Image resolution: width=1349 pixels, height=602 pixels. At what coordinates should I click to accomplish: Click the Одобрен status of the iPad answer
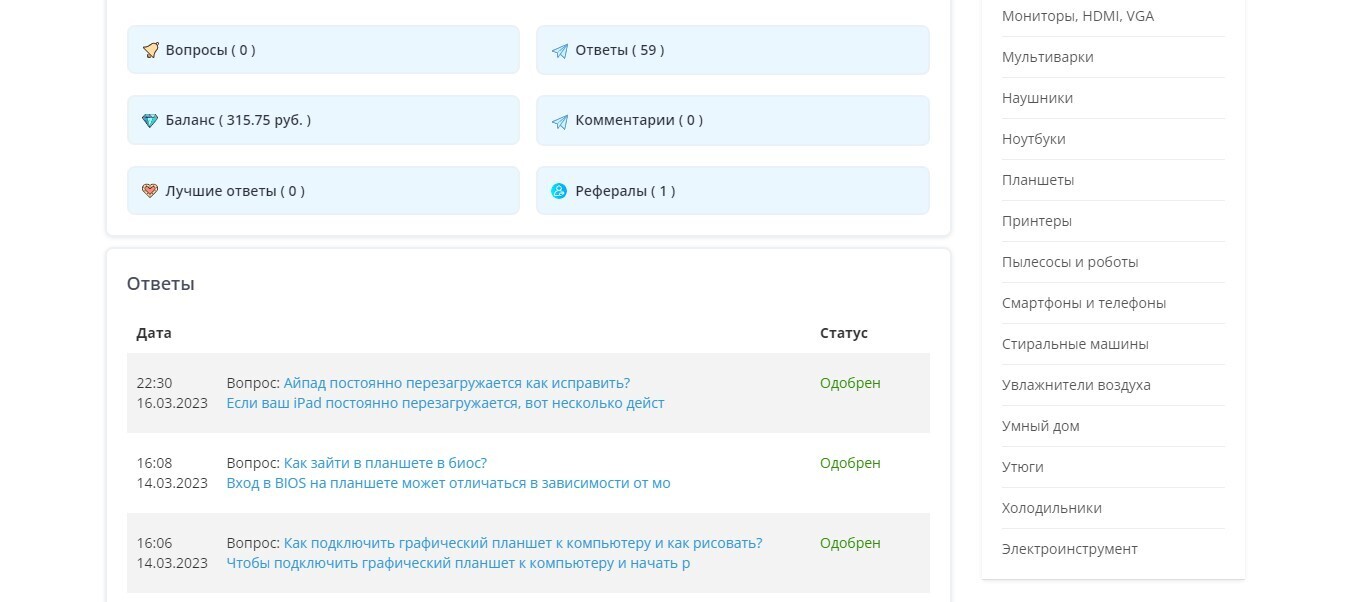[850, 382]
